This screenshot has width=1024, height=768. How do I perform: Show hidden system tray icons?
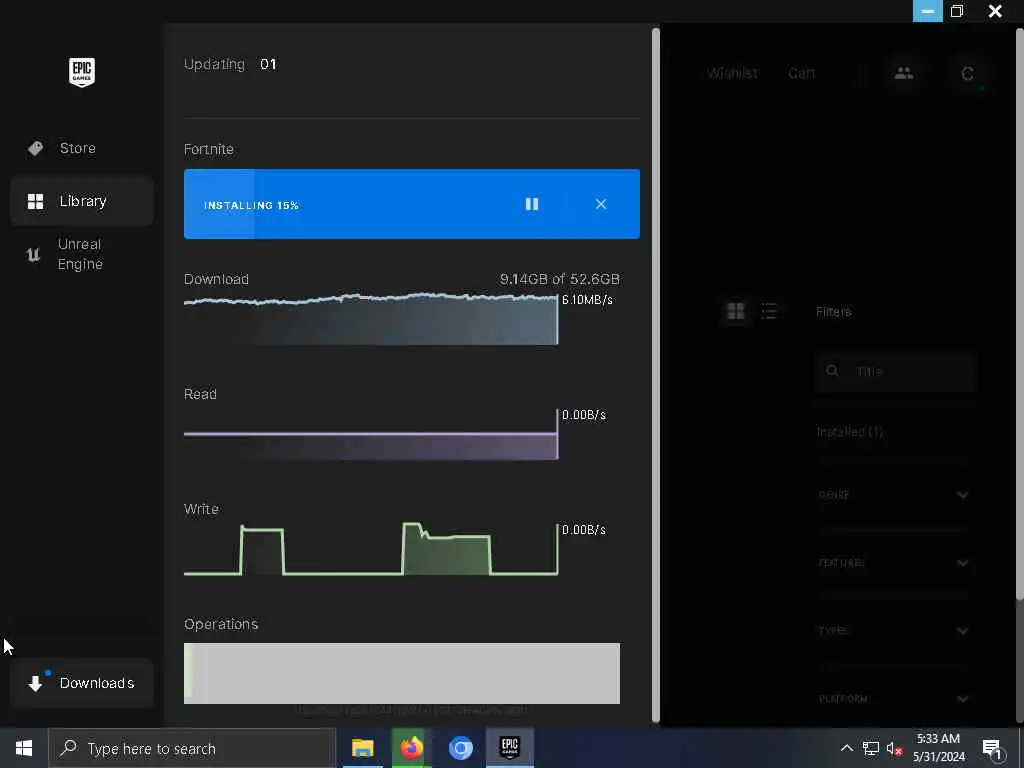846,748
